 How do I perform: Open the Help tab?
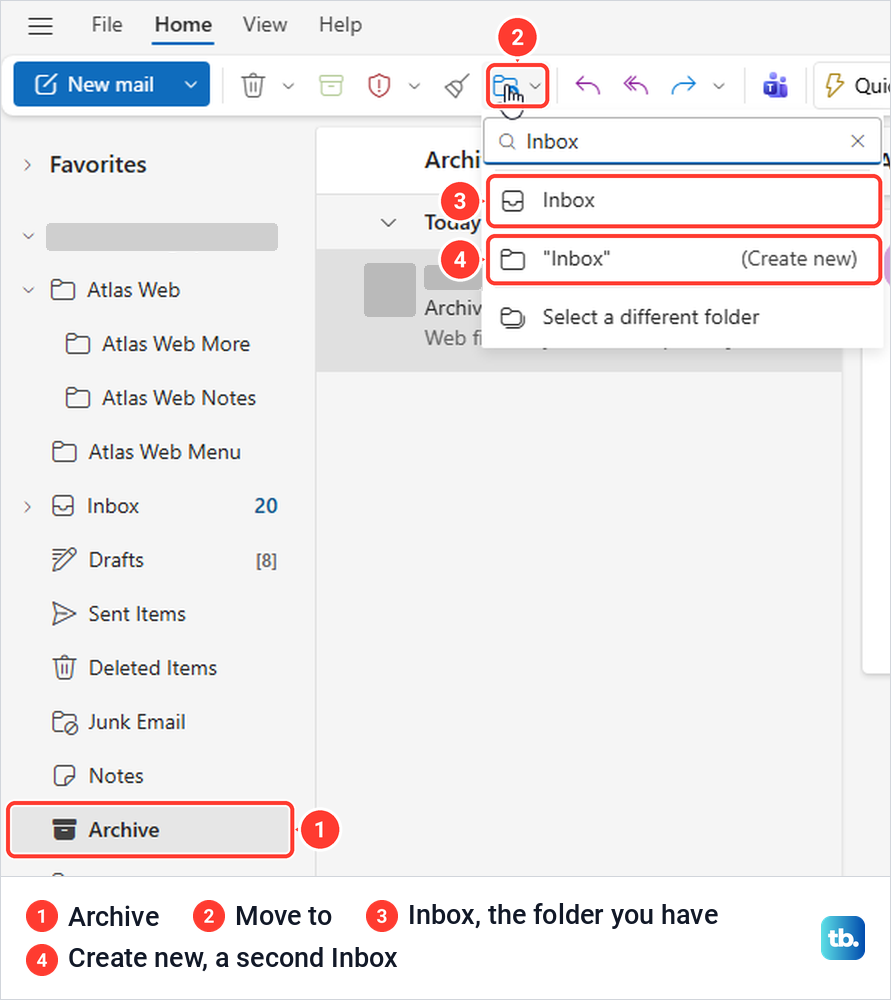(340, 25)
